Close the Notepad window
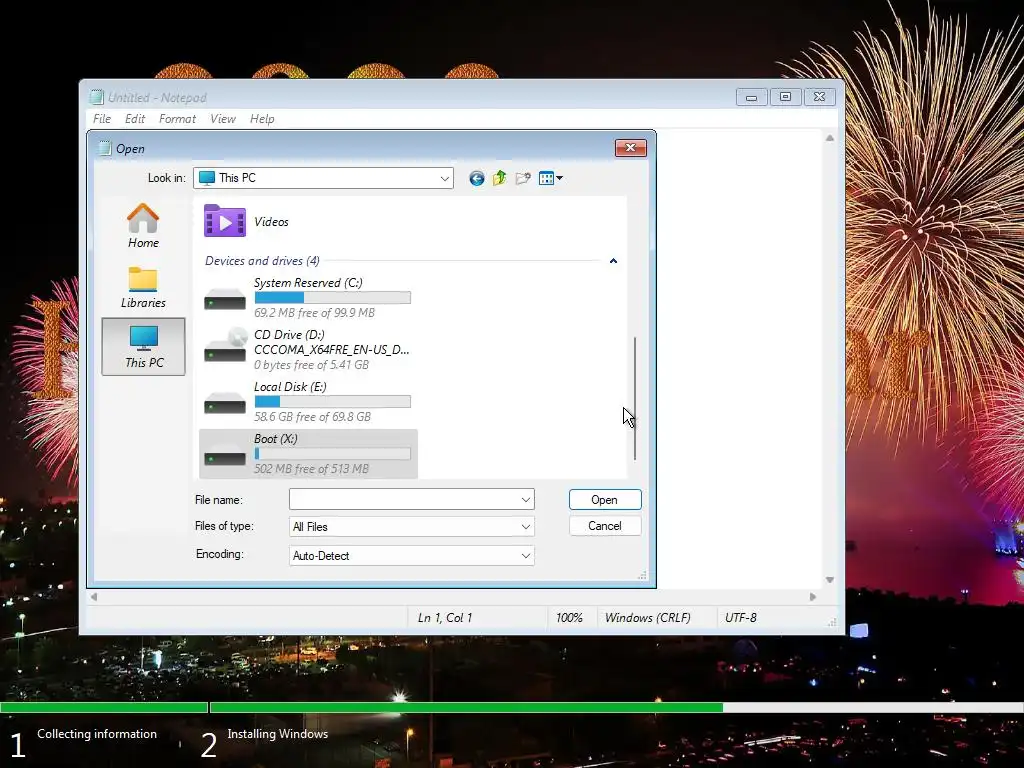Viewport: 1024px width, 768px height. (820, 97)
